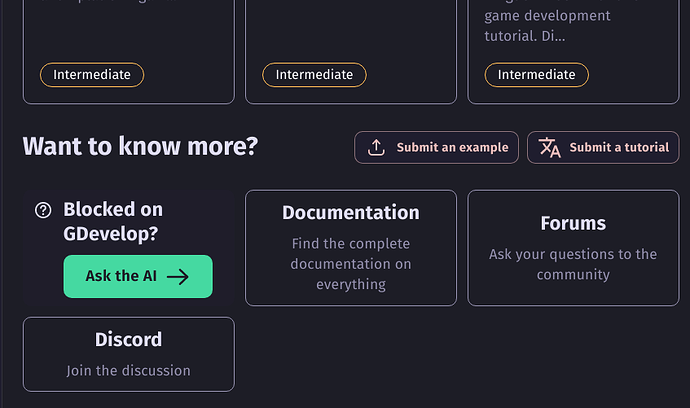Image resolution: width=690 pixels, height=408 pixels.
Task: Click the arrow icon in Ask the AI
Action: tap(178, 277)
